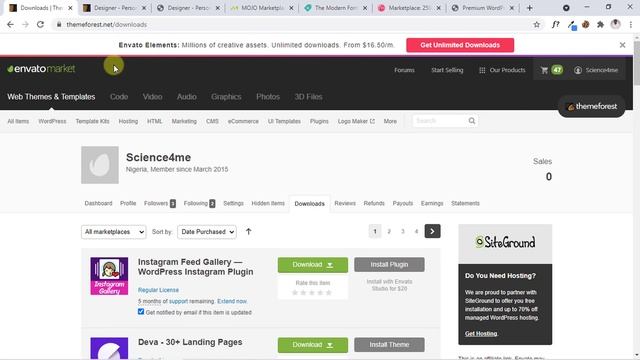Switch to the Dashboard tab
Screen dimensions: 640x360
click(98, 203)
